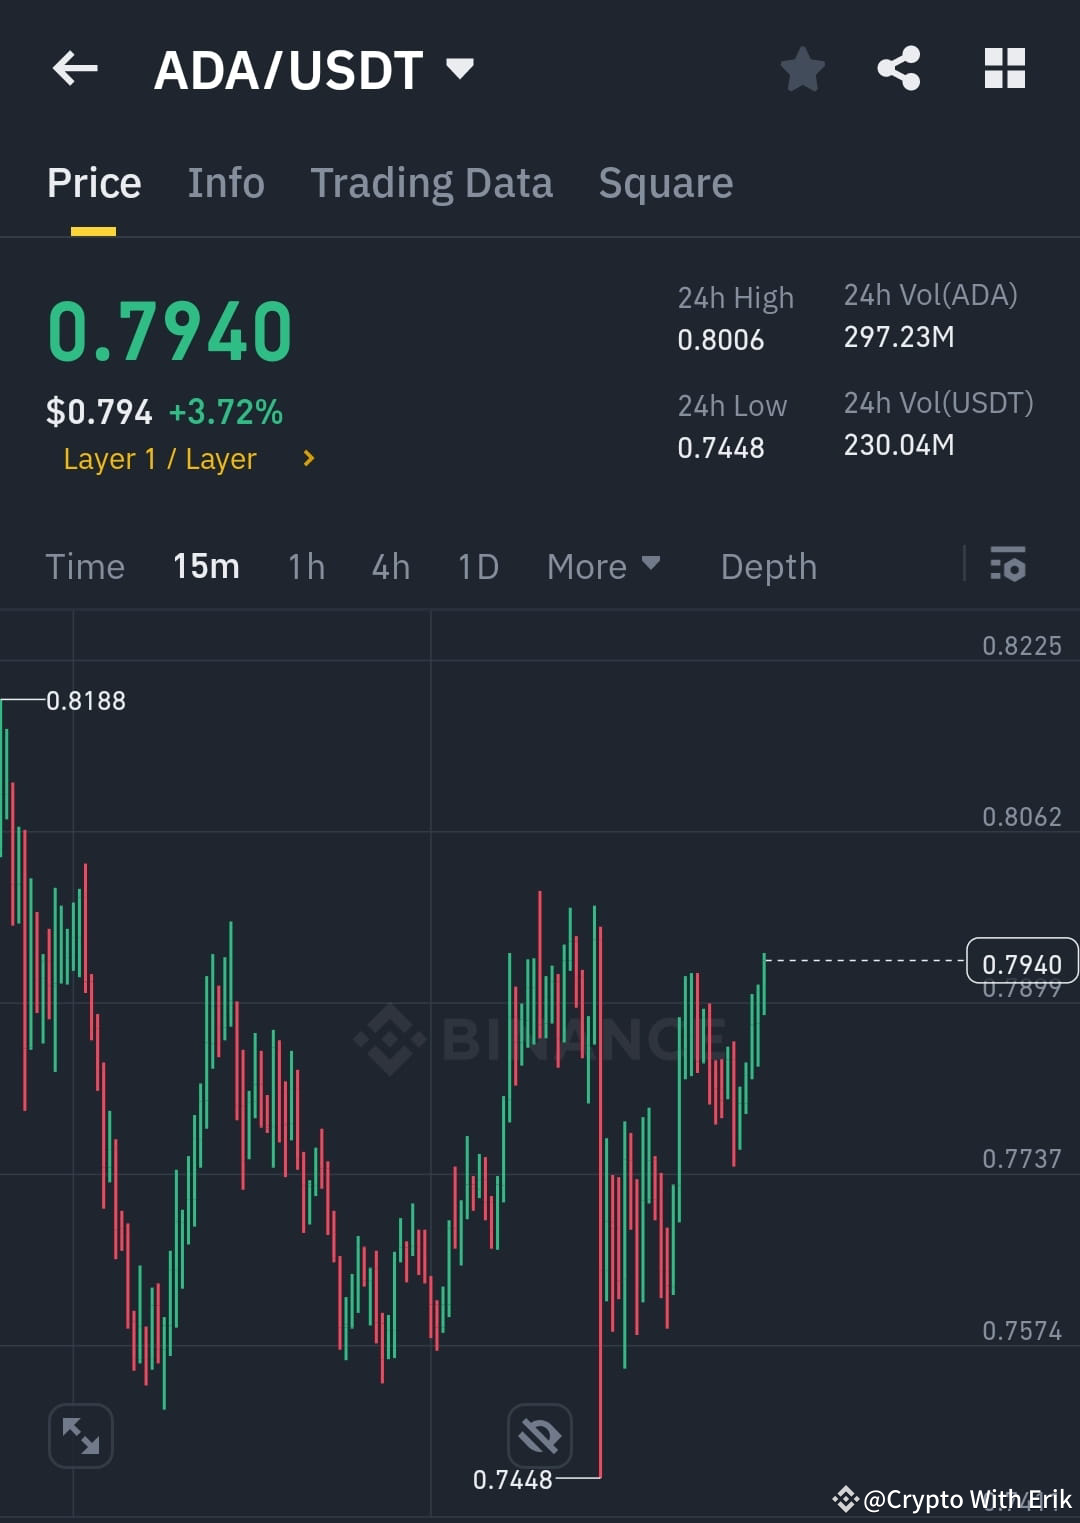Open the Square tab

pyautogui.click(x=665, y=183)
